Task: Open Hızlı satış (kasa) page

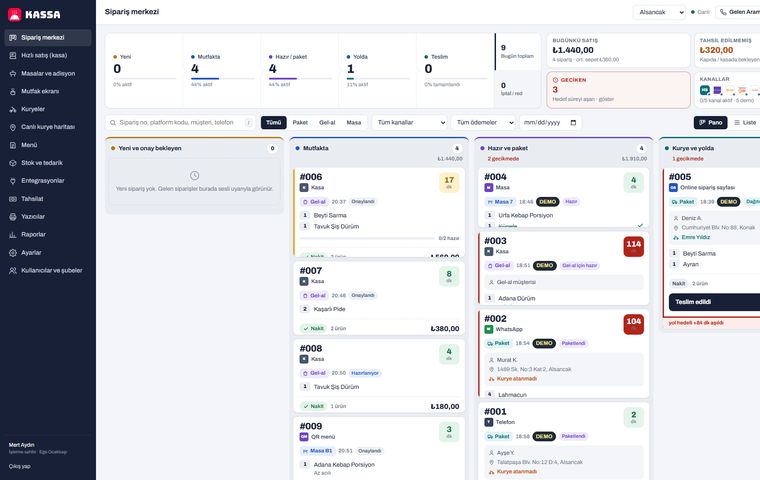Action: click(48, 55)
